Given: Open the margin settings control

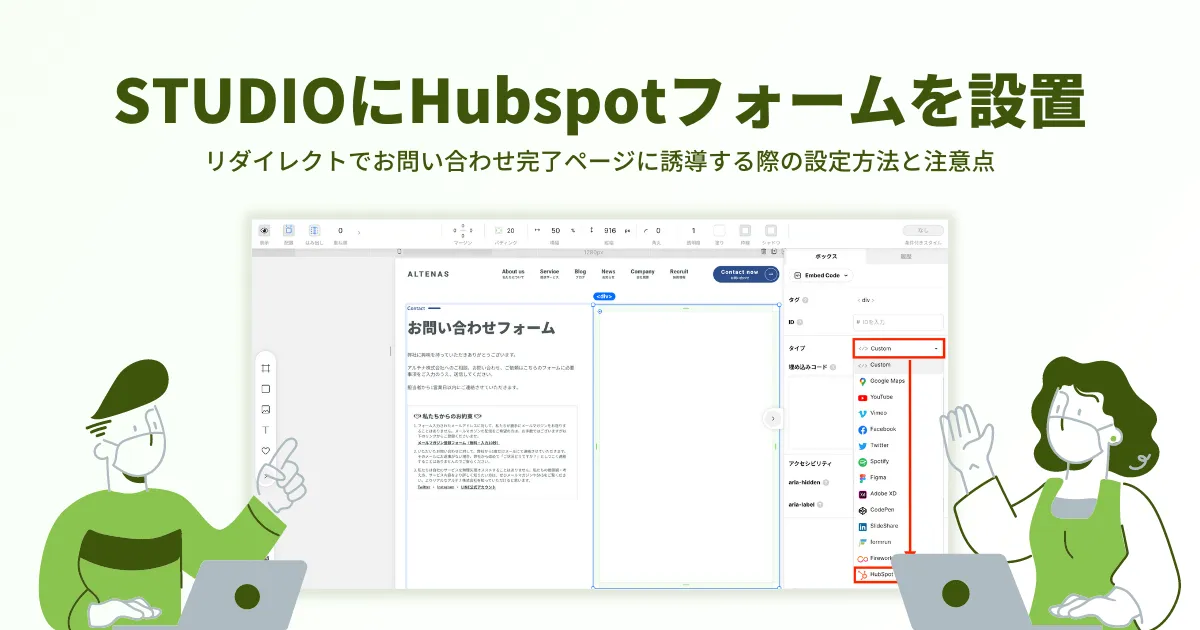Looking at the screenshot, I should 461,230.
